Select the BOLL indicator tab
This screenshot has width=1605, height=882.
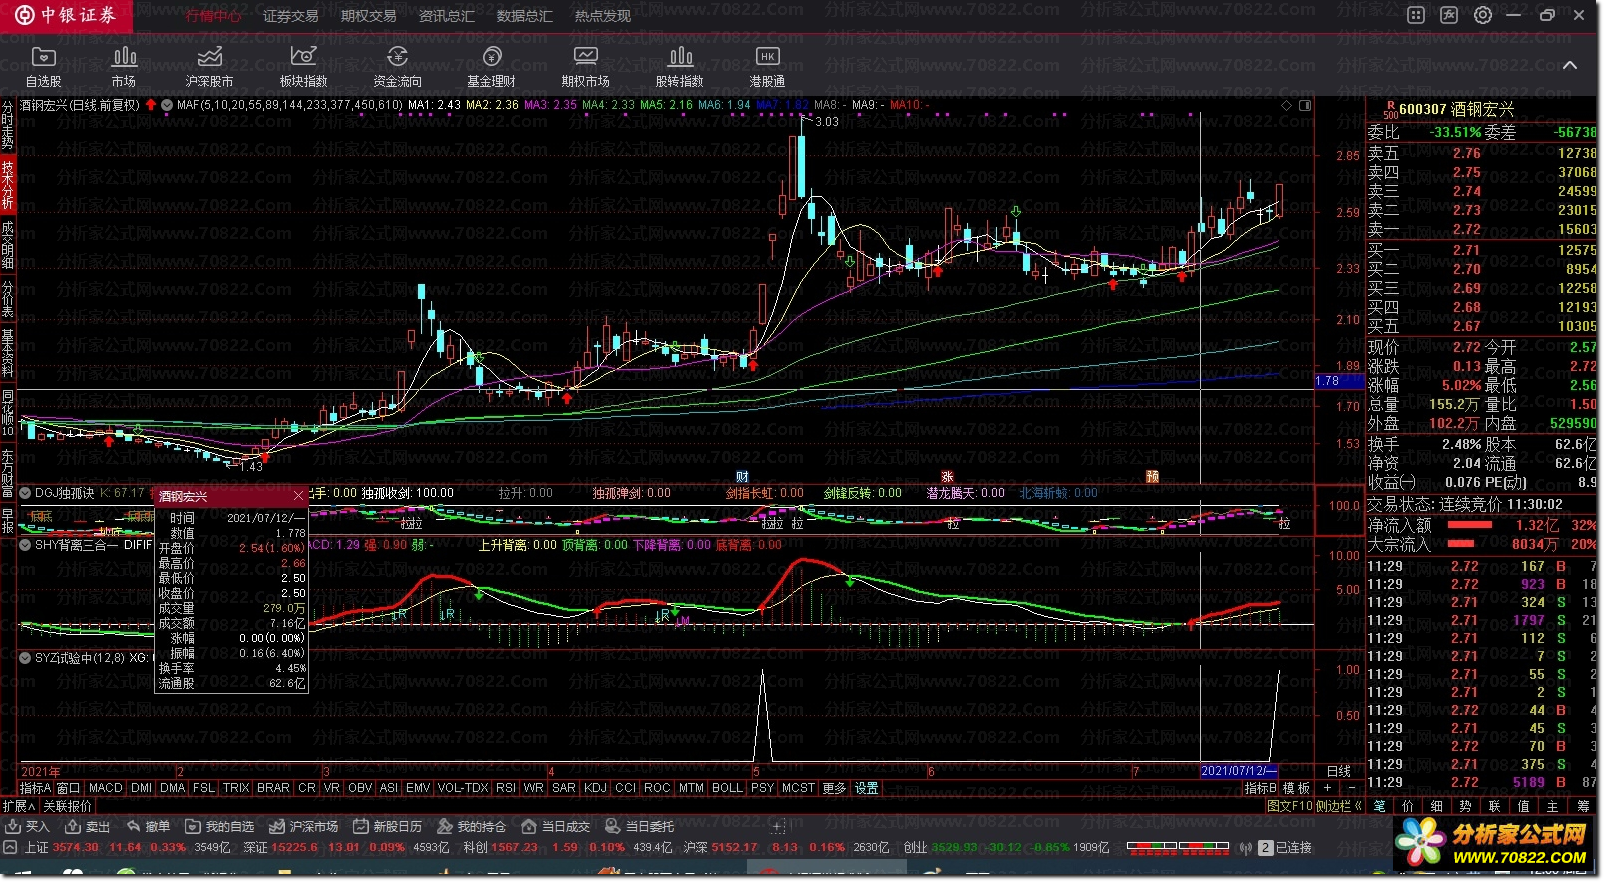[x=727, y=788]
